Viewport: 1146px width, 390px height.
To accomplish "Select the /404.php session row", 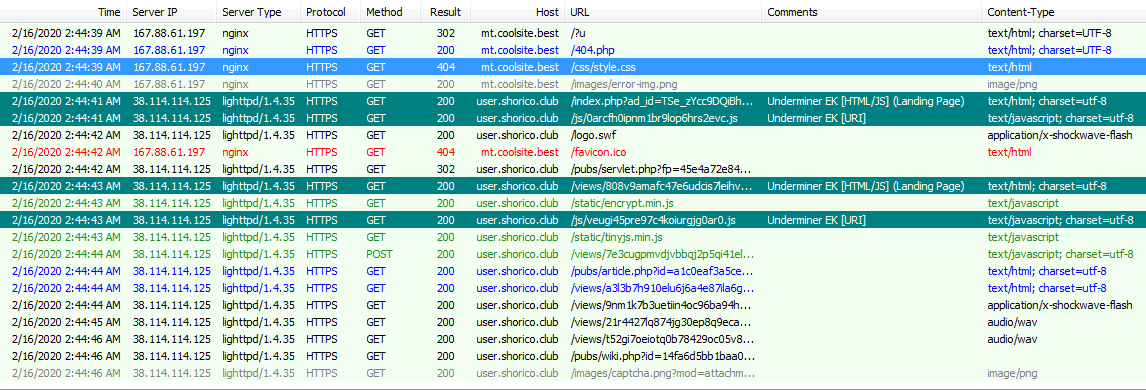I will (573, 50).
